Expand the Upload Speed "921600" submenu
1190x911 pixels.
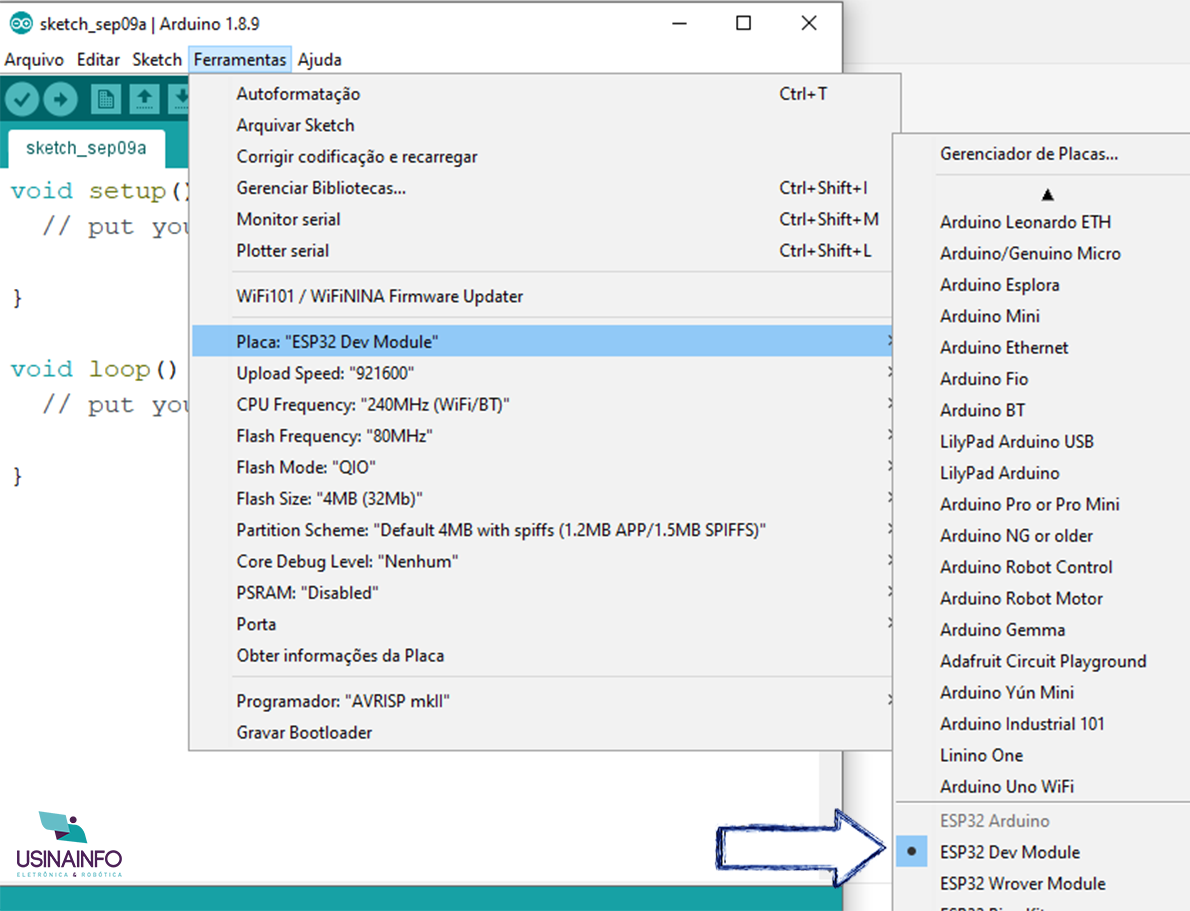(x=541, y=374)
